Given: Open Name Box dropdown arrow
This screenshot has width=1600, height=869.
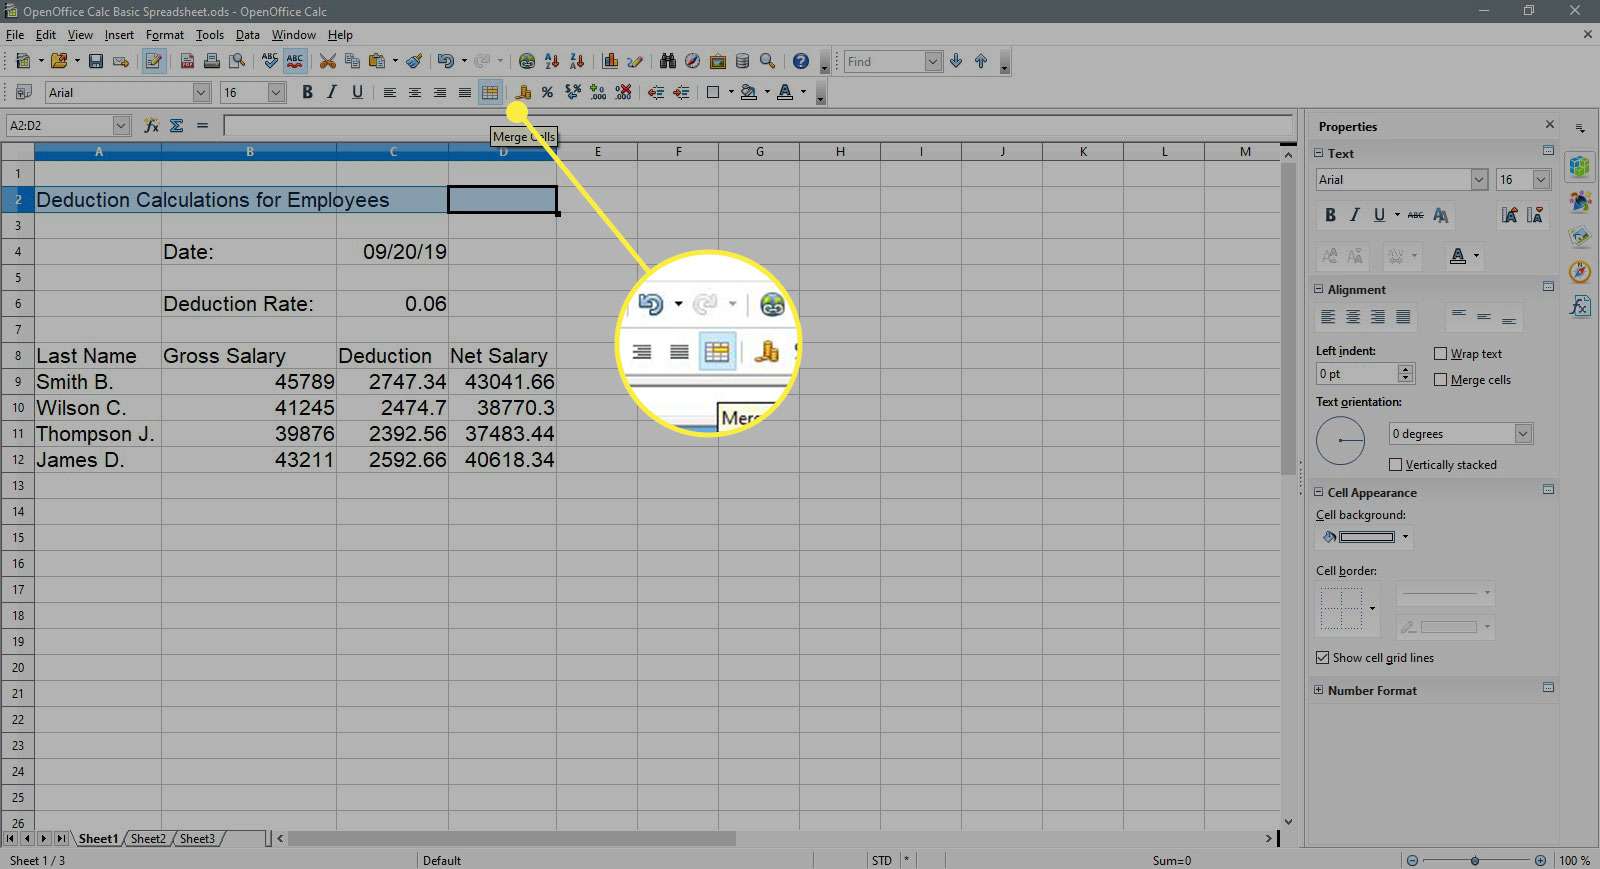Looking at the screenshot, I should [x=121, y=125].
